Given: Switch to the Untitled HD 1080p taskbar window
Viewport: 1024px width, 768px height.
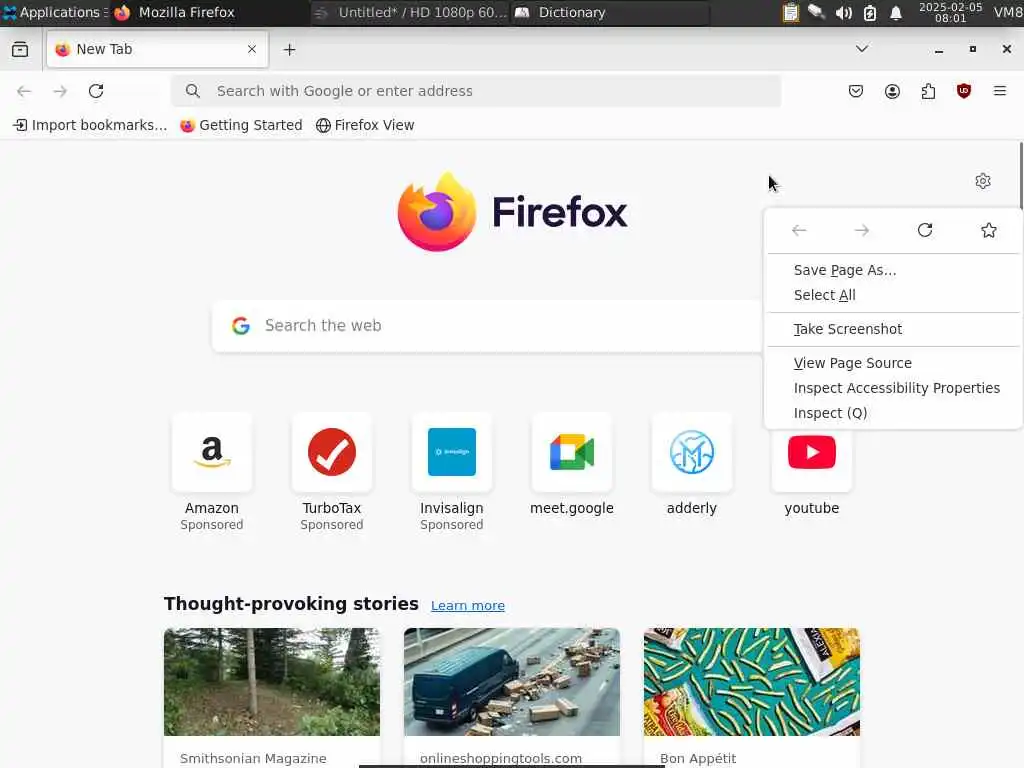Looking at the screenshot, I should [x=410, y=12].
